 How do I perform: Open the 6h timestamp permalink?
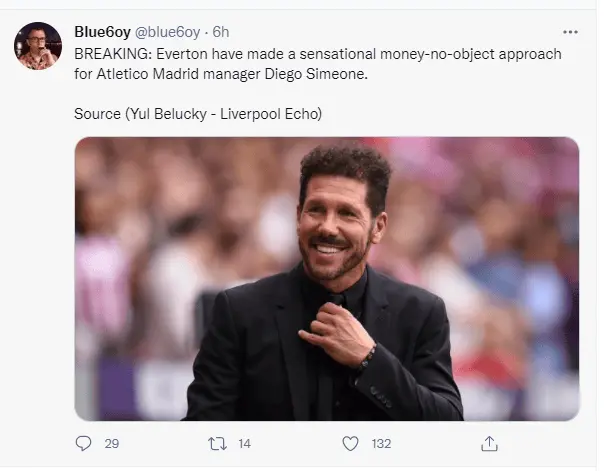pos(221,31)
